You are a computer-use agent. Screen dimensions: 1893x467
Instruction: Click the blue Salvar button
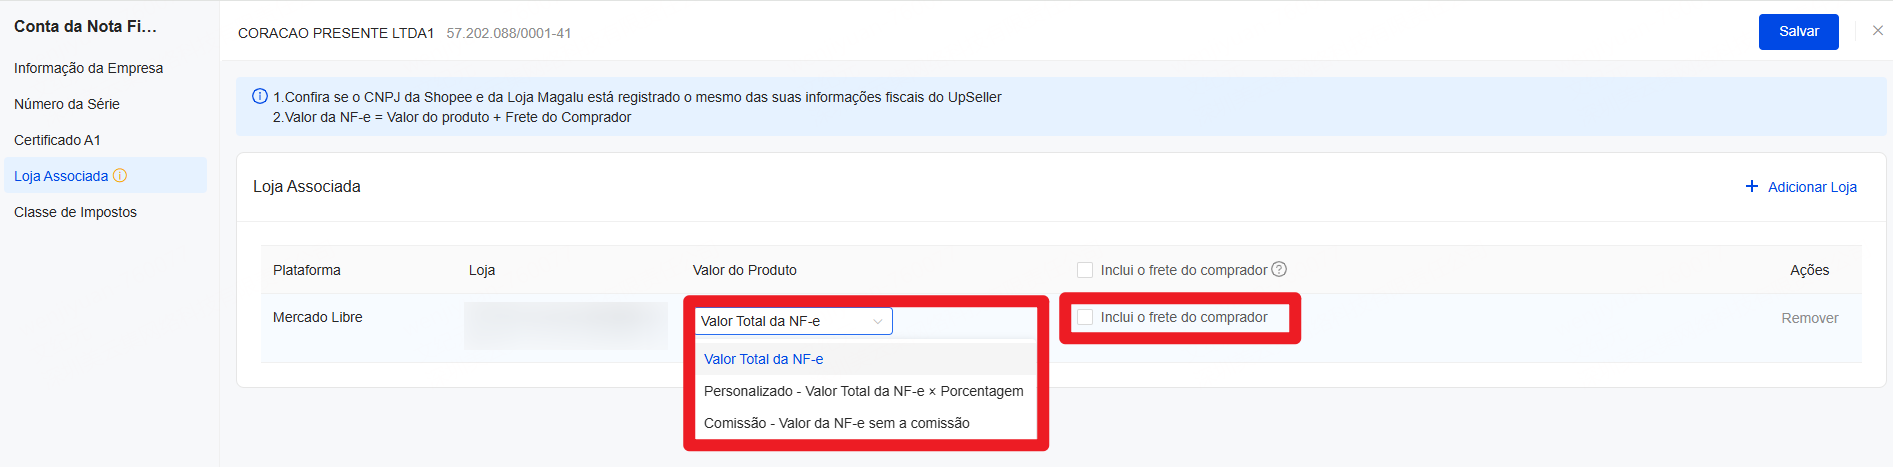(1798, 32)
